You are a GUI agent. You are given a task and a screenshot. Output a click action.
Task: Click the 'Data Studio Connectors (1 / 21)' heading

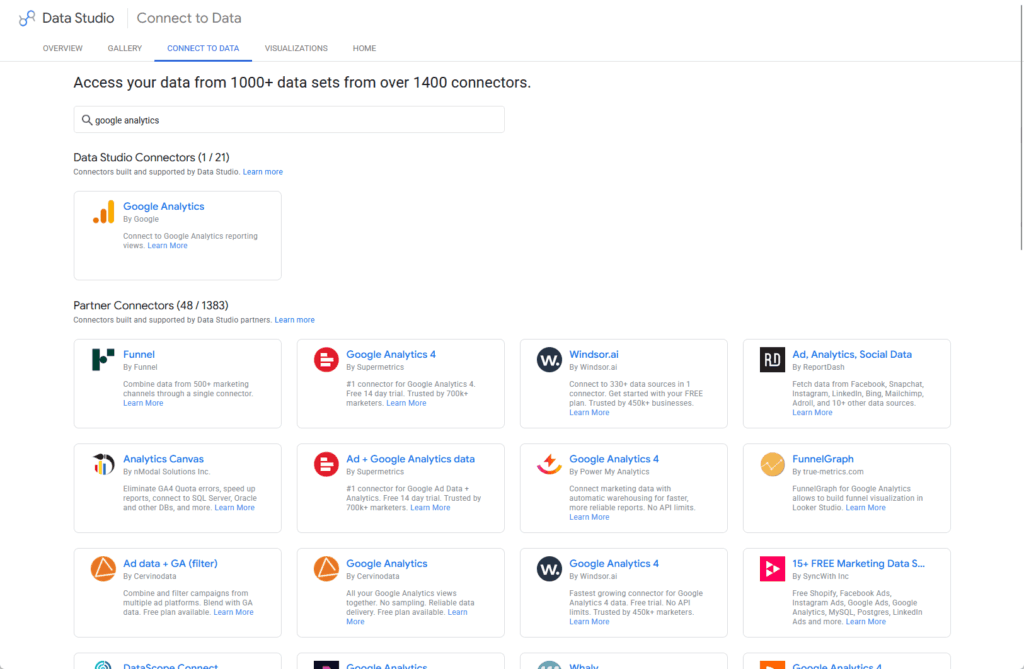coord(151,157)
